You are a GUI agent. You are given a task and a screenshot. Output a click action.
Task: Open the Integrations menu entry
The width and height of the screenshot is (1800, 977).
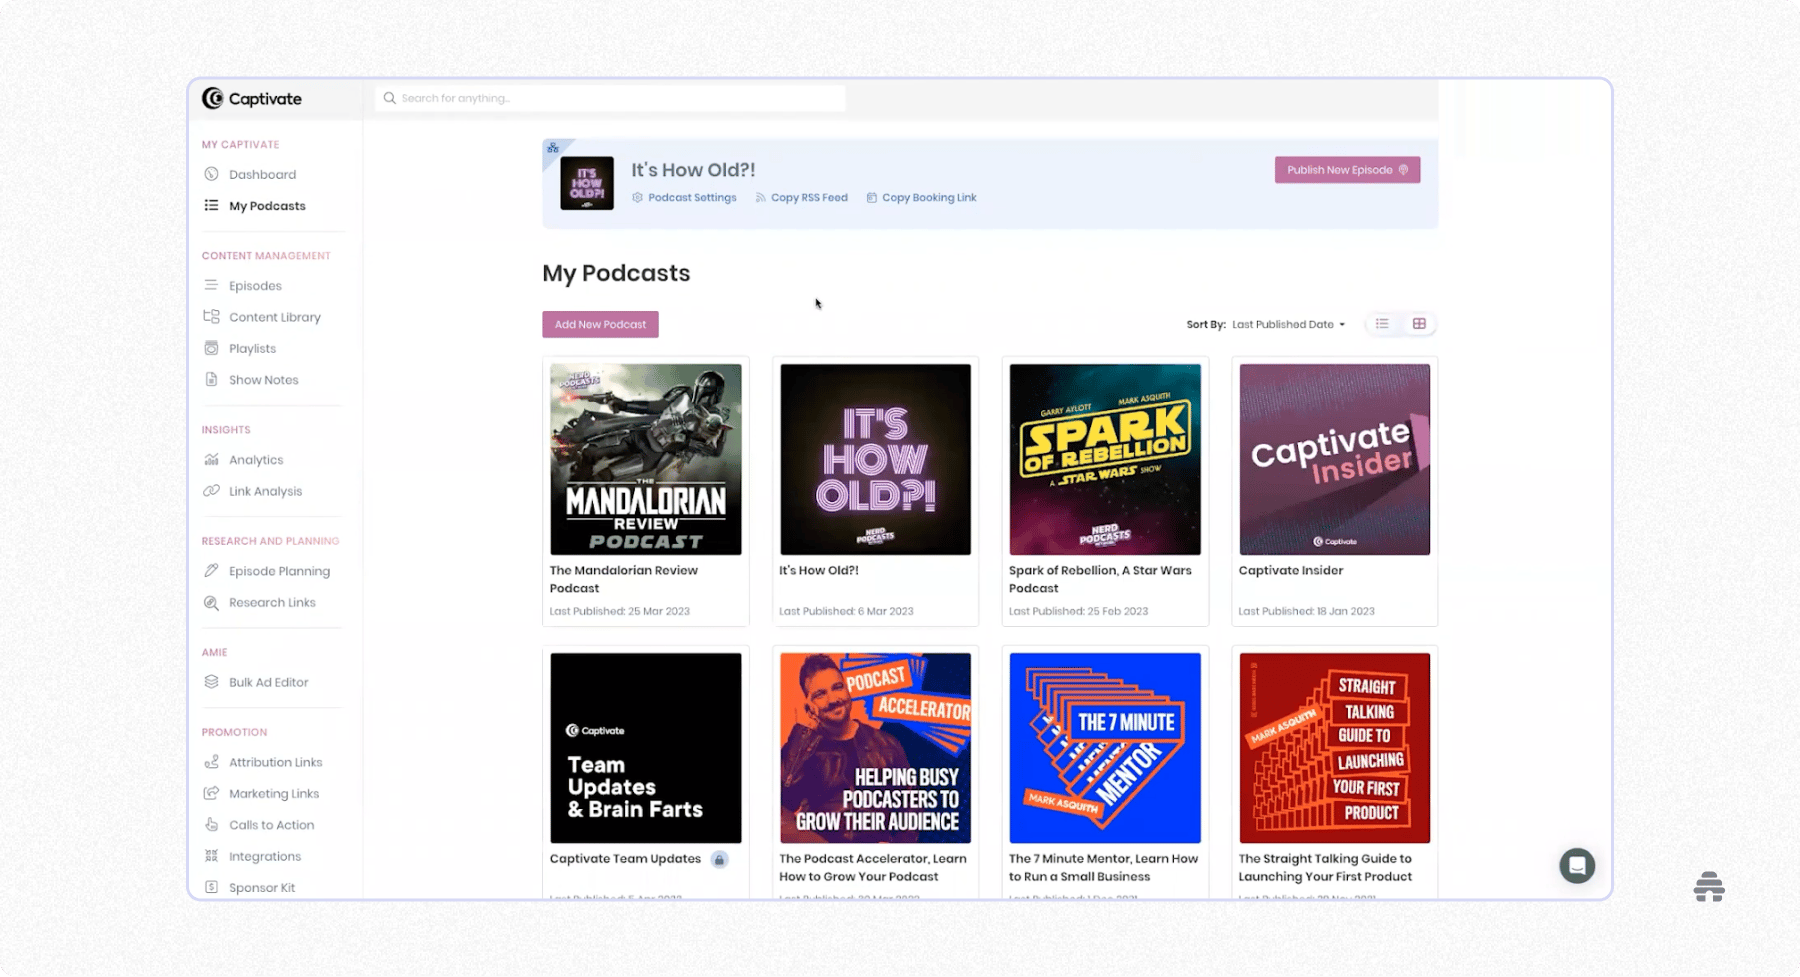211,856
